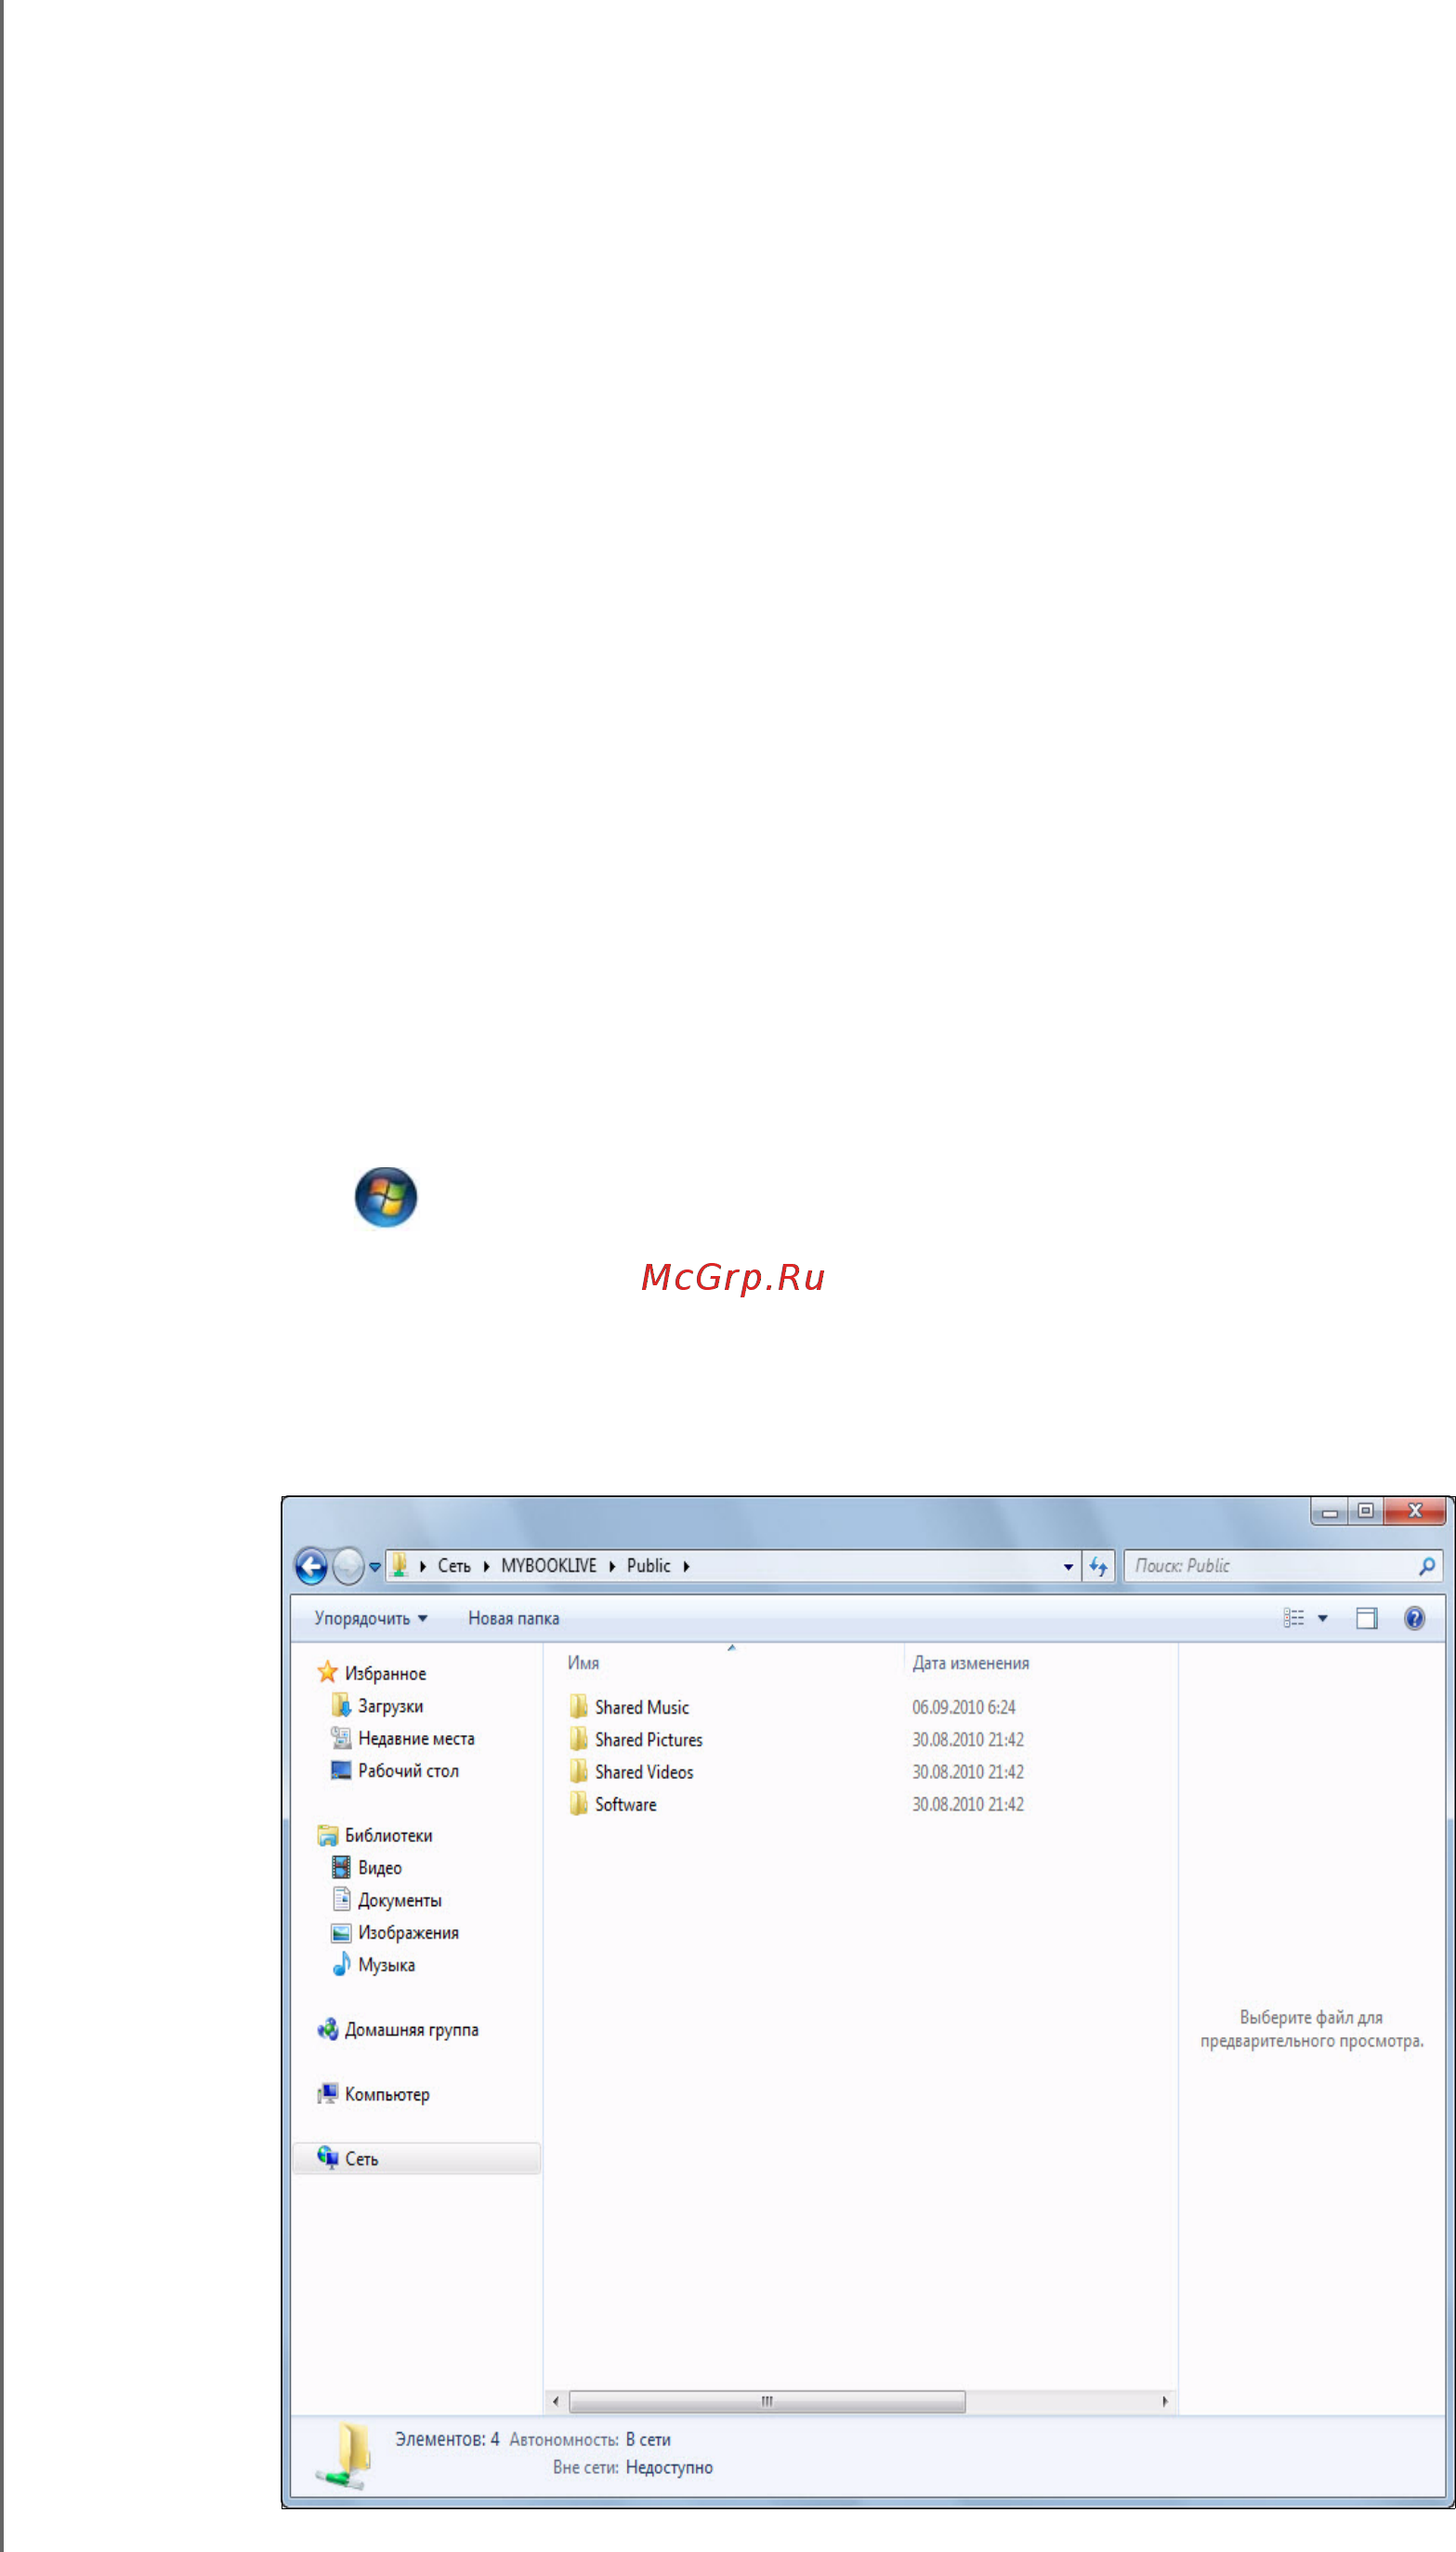The image size is (1456, 2552).
Task: Select the Shared Pictures folder name
Action: tap(649, 1740)
